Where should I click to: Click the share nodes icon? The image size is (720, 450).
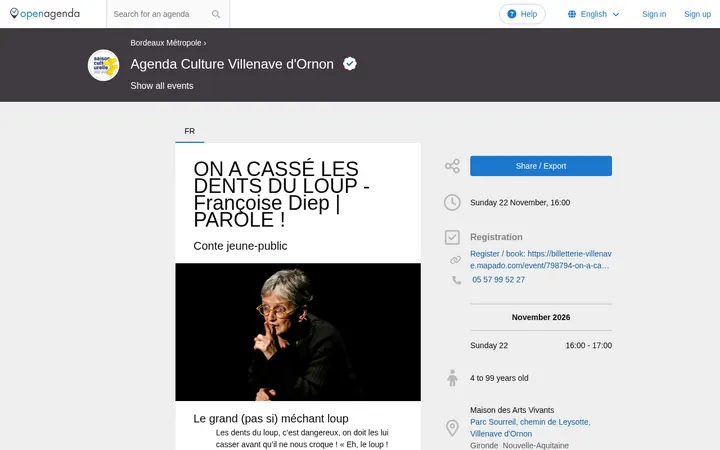click(452, 166)
